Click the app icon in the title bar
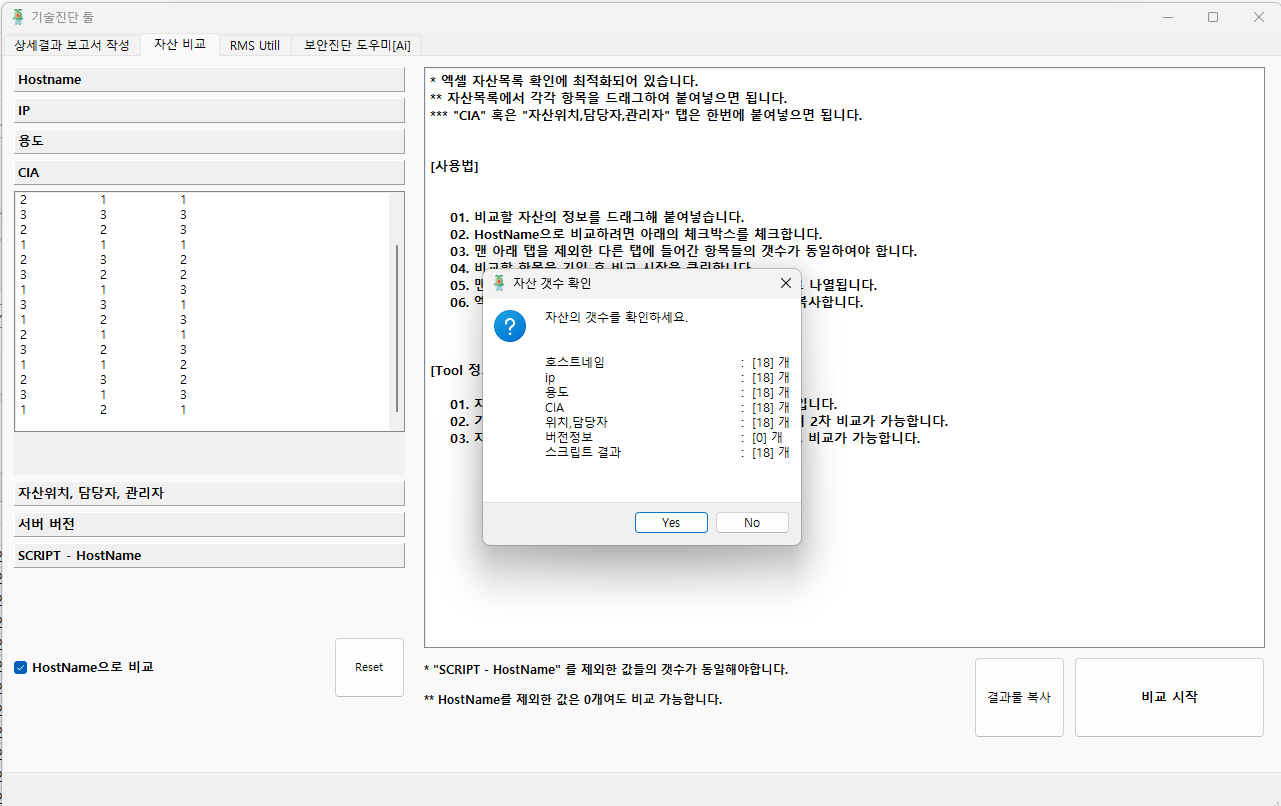Viewport: 1281px width, 806px height. click(x=18, y=17)
